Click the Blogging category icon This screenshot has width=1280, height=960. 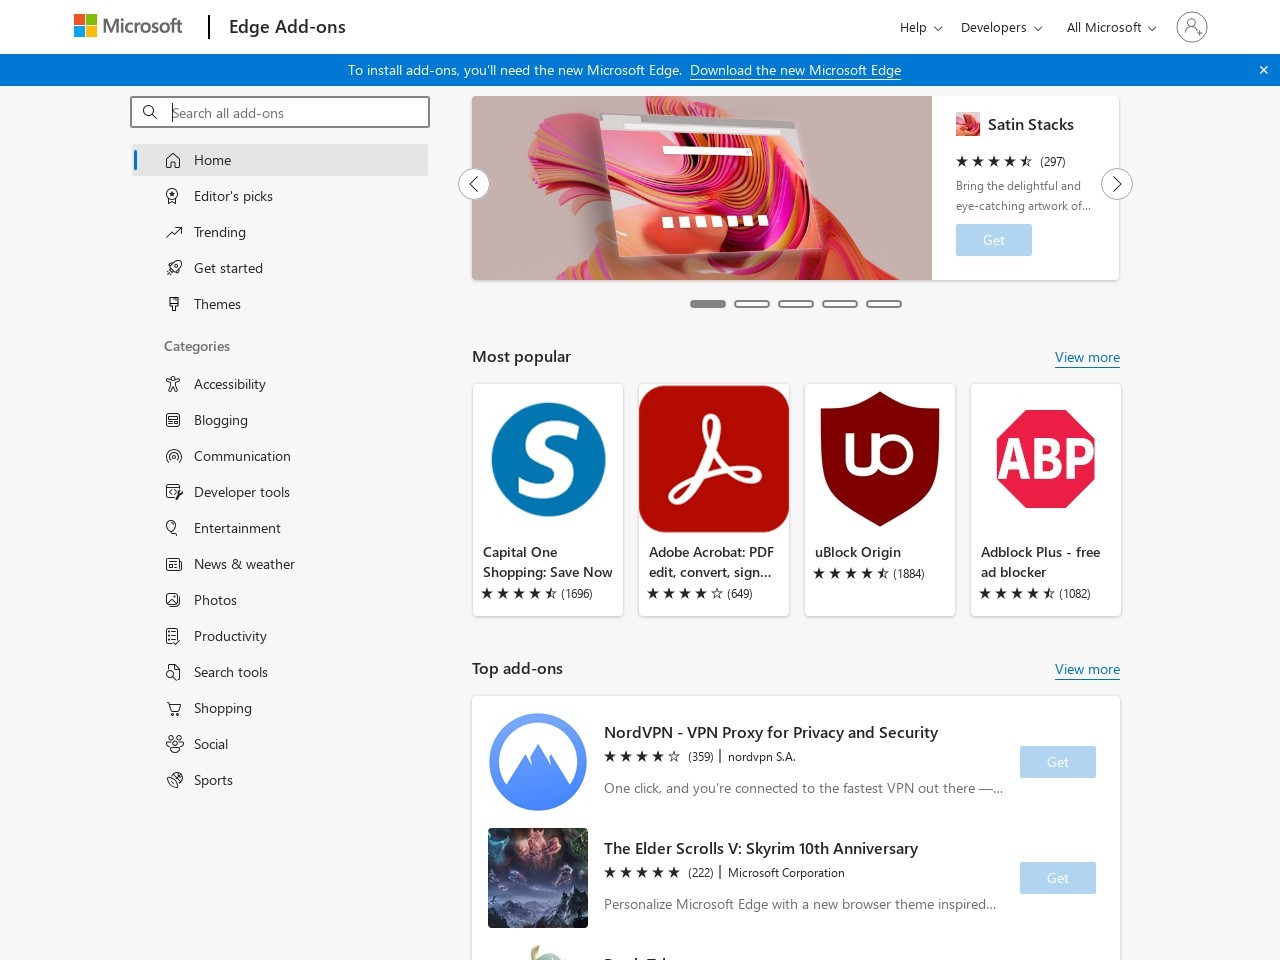coord(173,420)
